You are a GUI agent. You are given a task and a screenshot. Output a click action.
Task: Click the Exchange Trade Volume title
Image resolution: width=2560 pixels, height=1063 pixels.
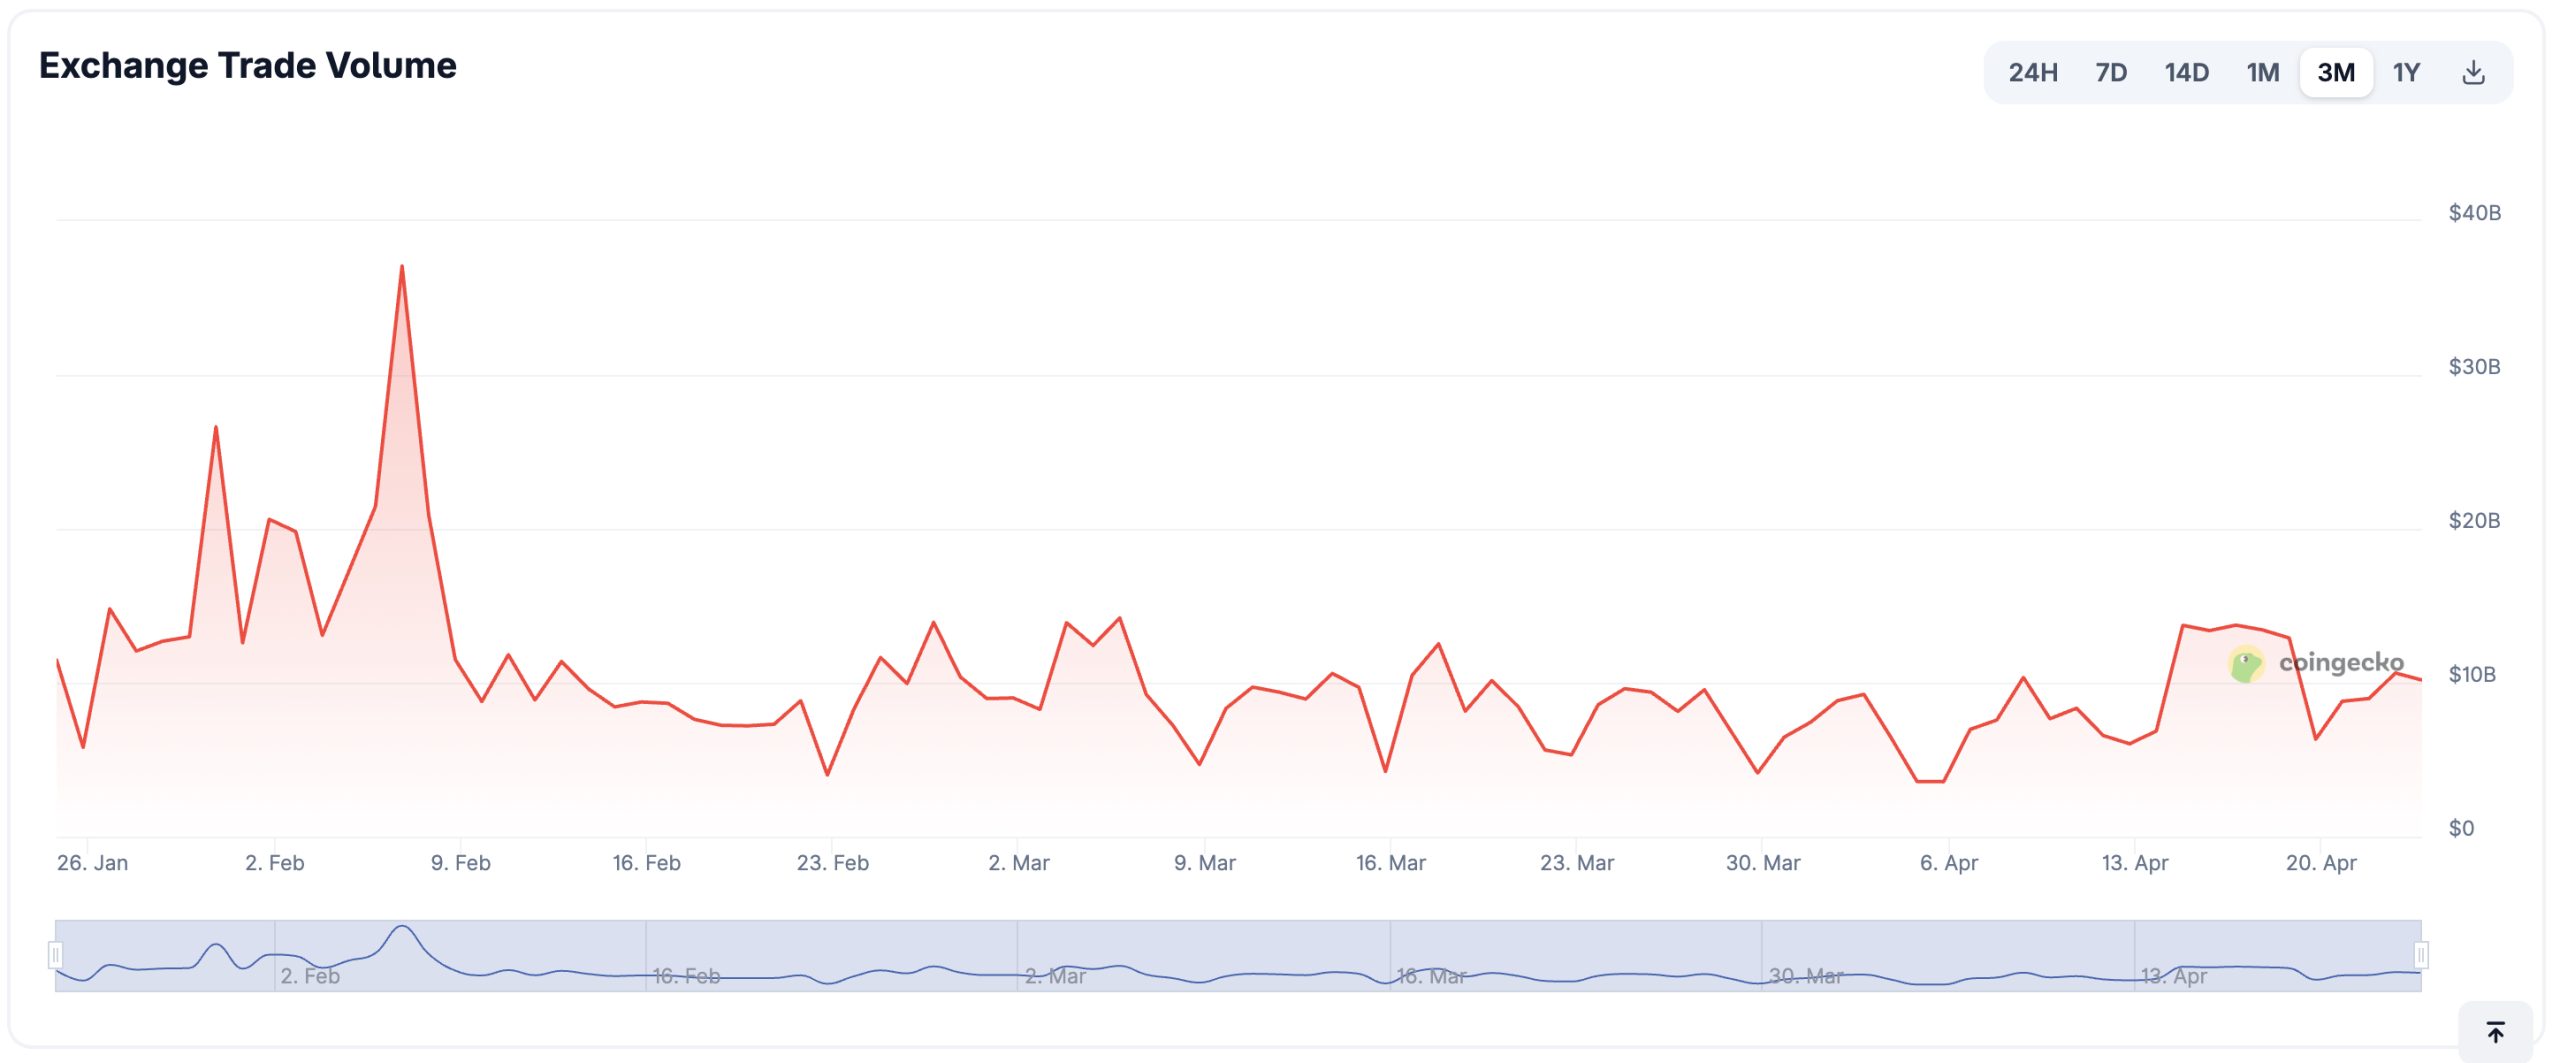coord(248,66)
